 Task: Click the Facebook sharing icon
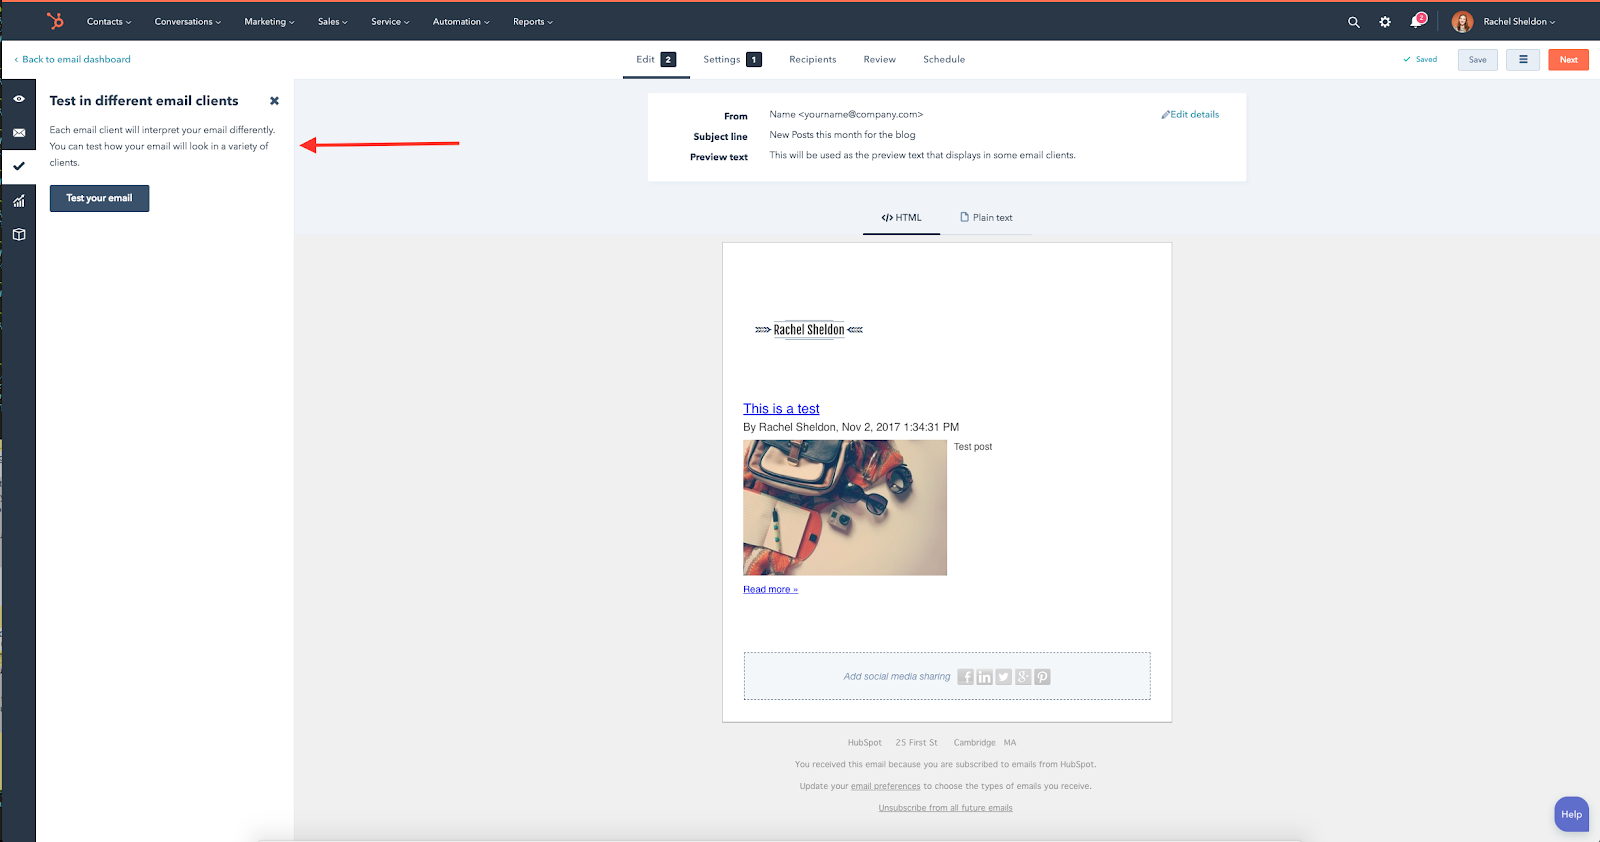tap(965, 677)
